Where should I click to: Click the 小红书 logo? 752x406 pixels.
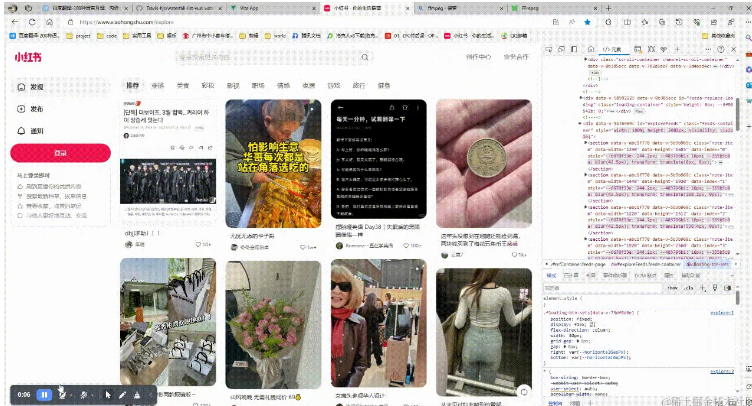click(28, 58)
